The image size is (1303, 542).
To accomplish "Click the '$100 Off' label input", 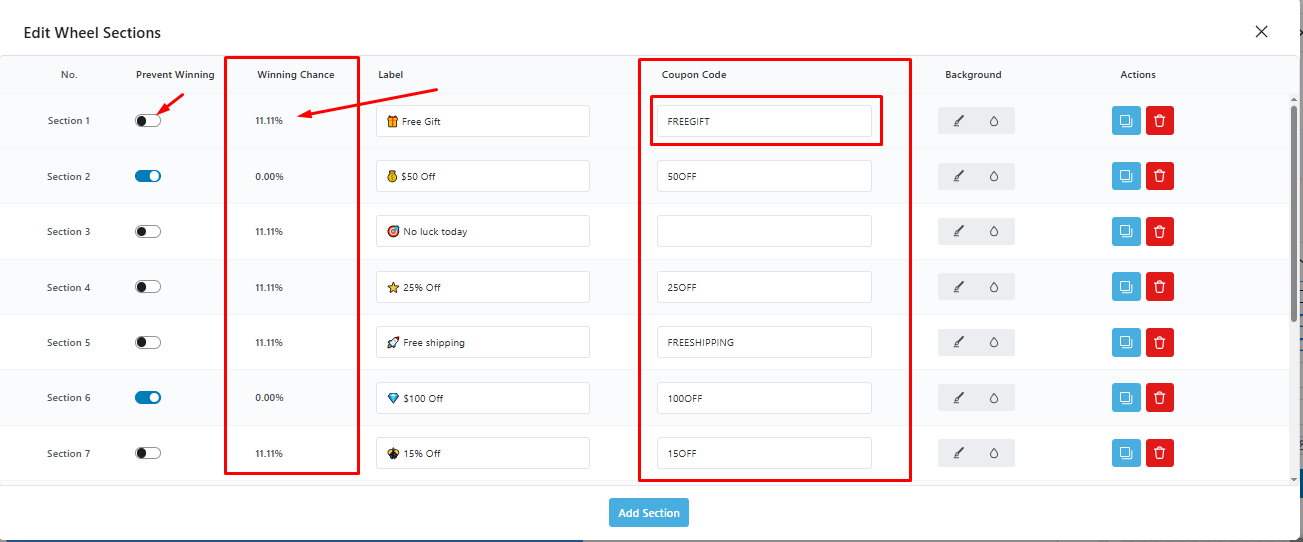I will pos(483,397).
